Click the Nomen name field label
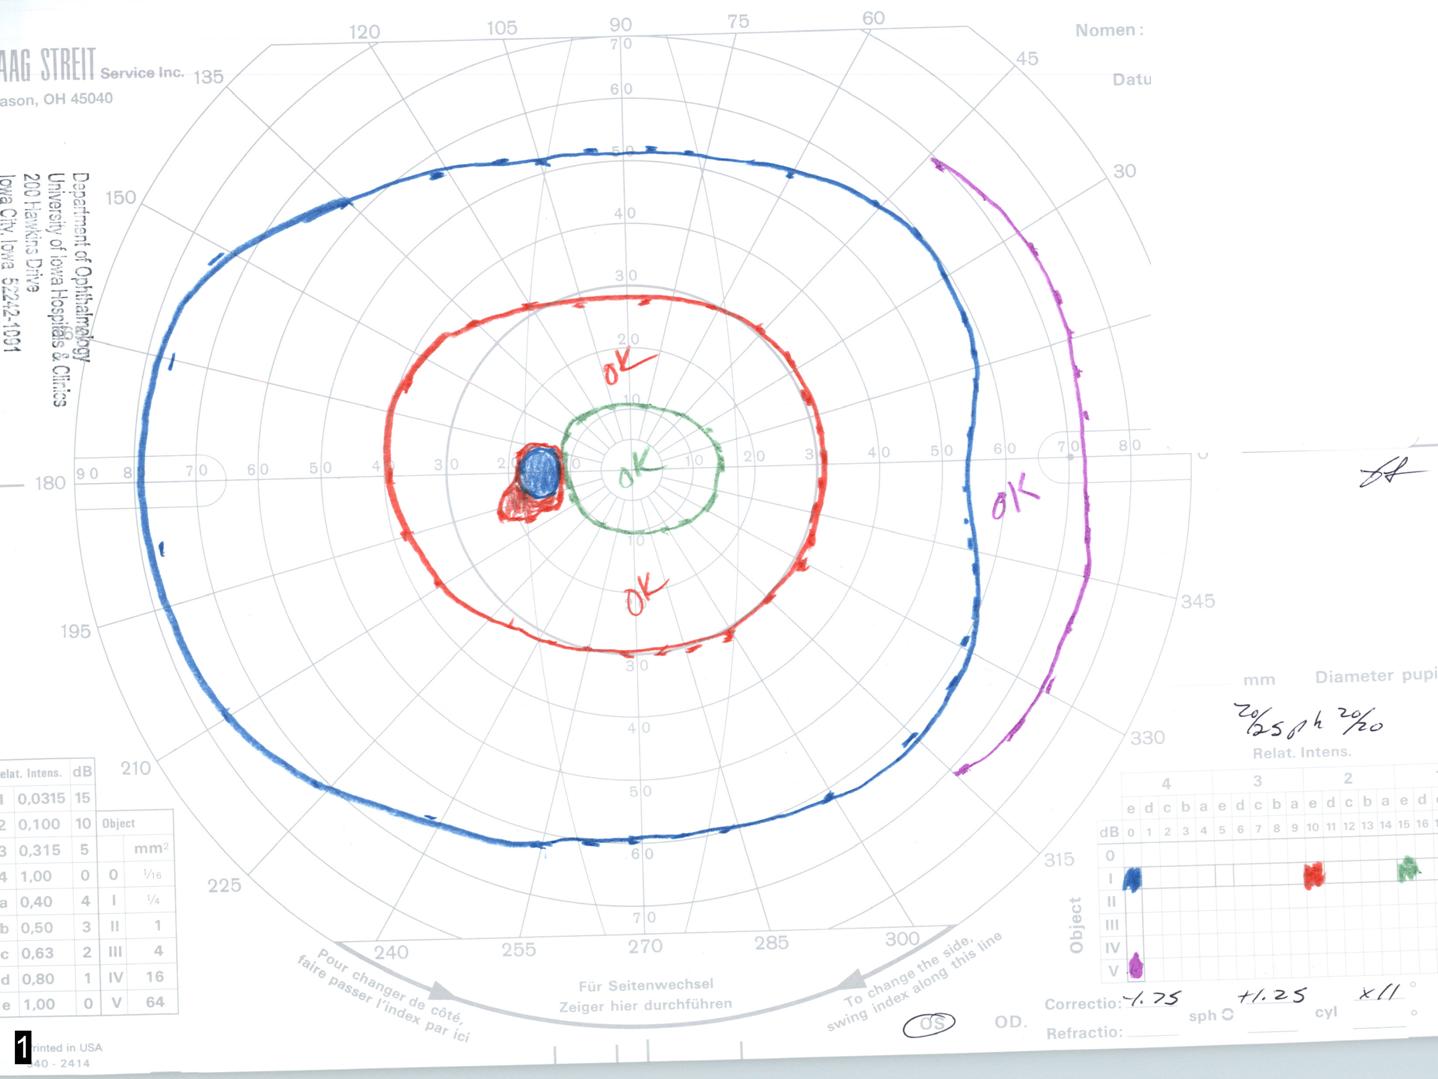The image size is (1438, 1079). click(x=1108, y=30)
